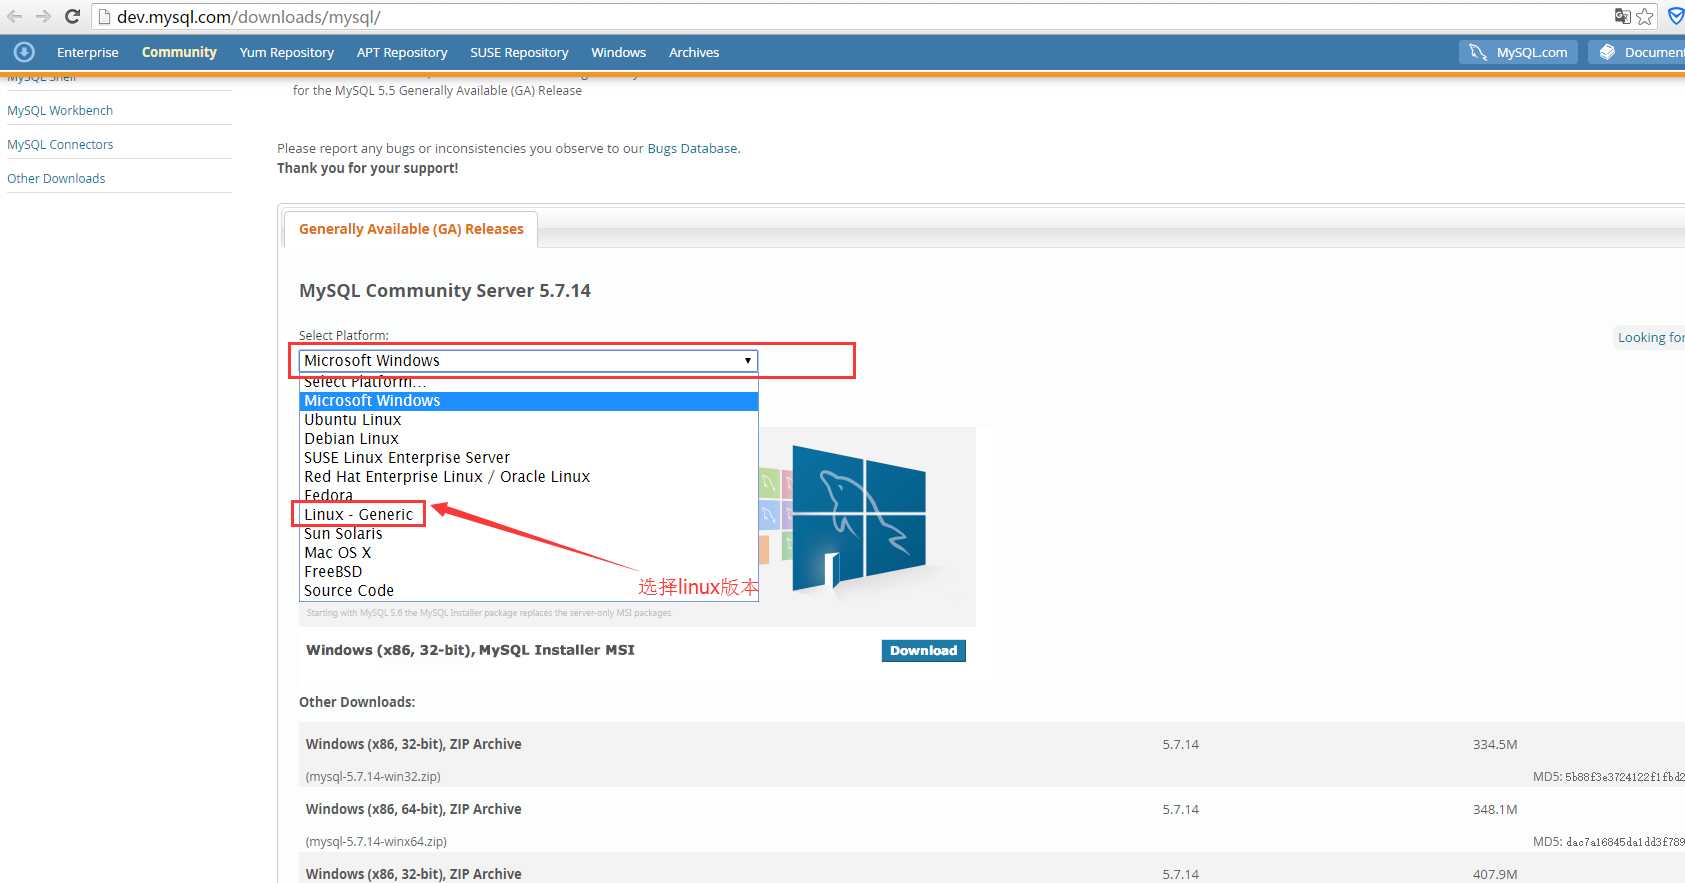Open the Windows menu item

618,52
